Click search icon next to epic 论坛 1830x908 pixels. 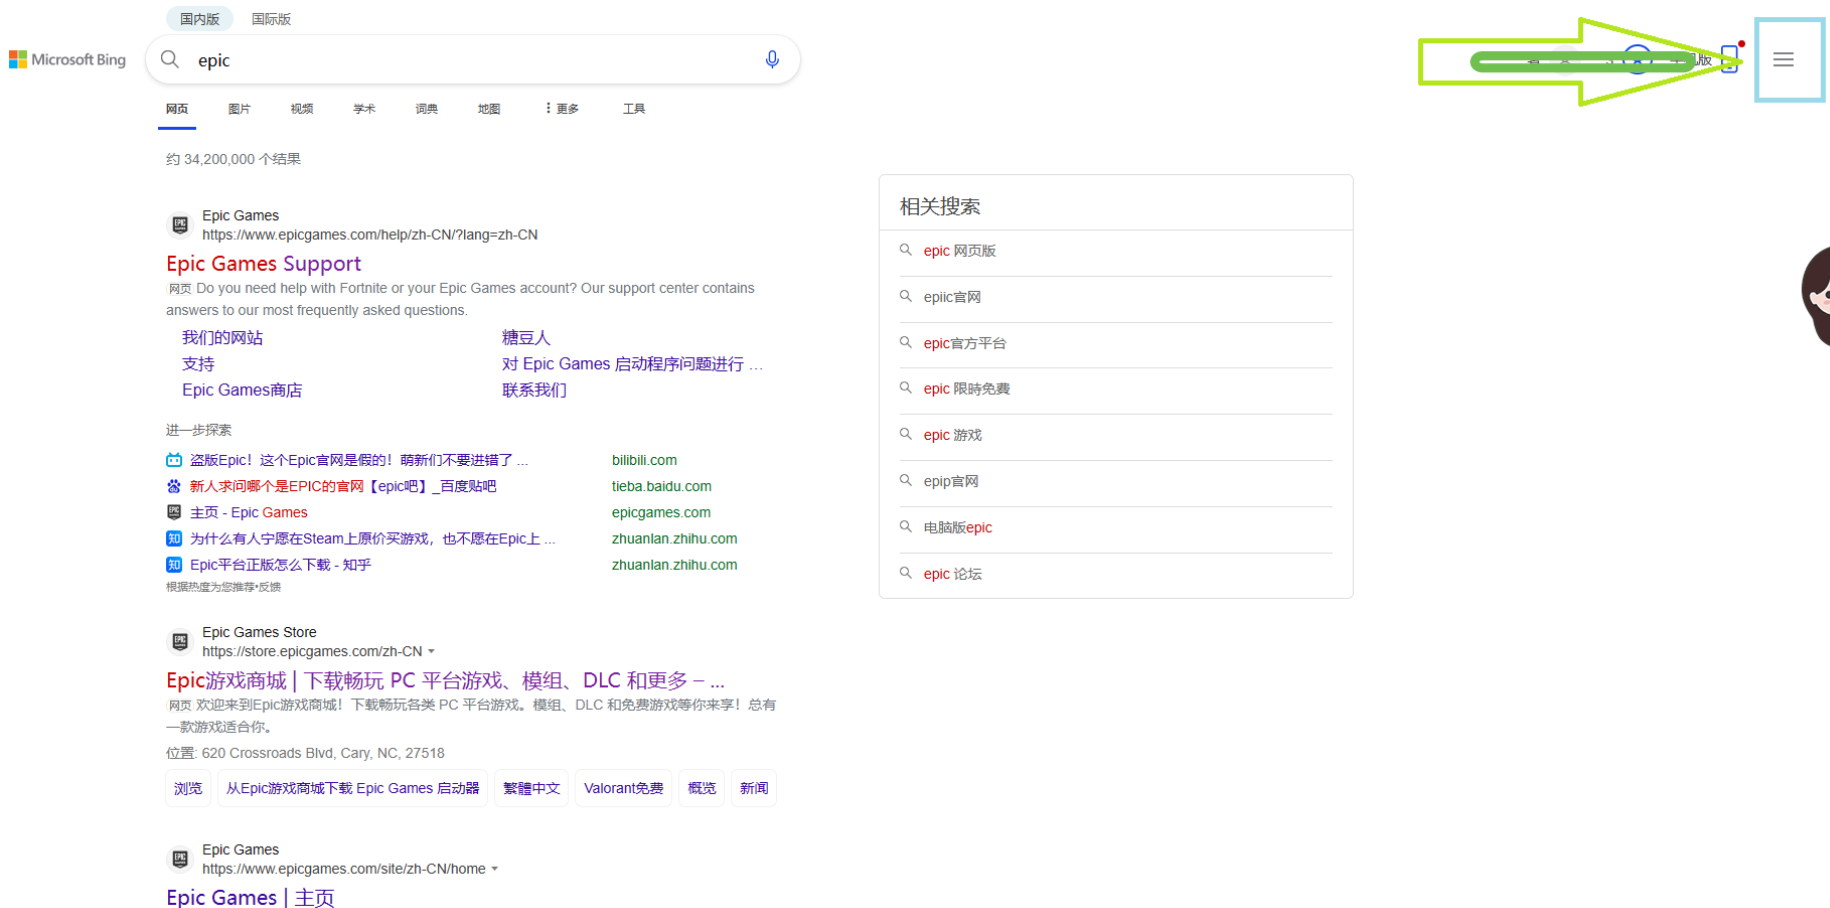905,573
